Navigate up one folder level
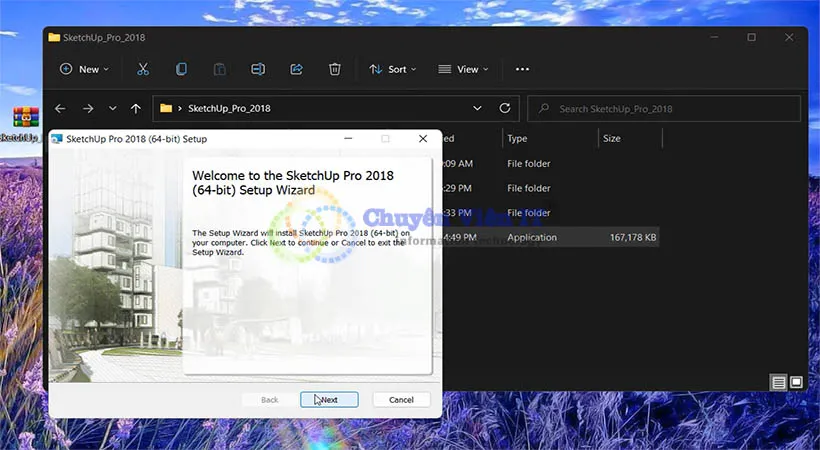Screen dimensions: 820x450 136,108
